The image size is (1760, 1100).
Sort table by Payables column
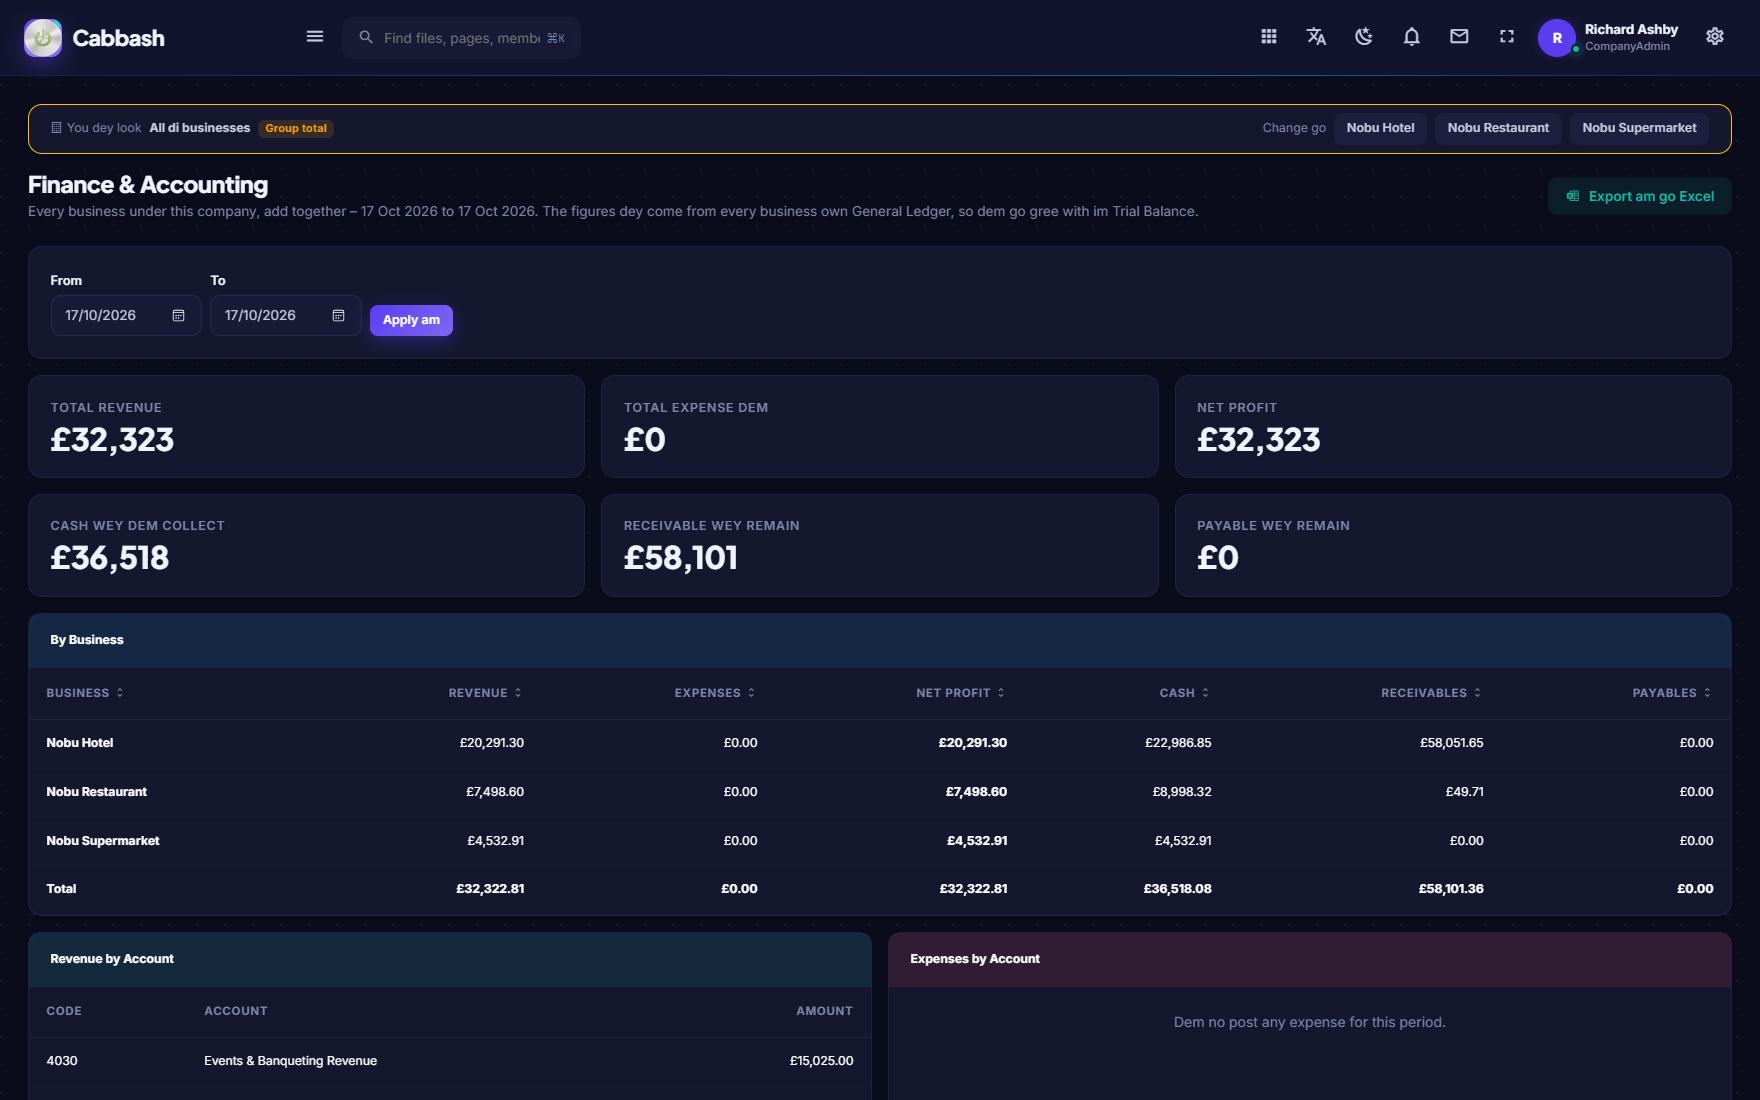coord(1672,693)
